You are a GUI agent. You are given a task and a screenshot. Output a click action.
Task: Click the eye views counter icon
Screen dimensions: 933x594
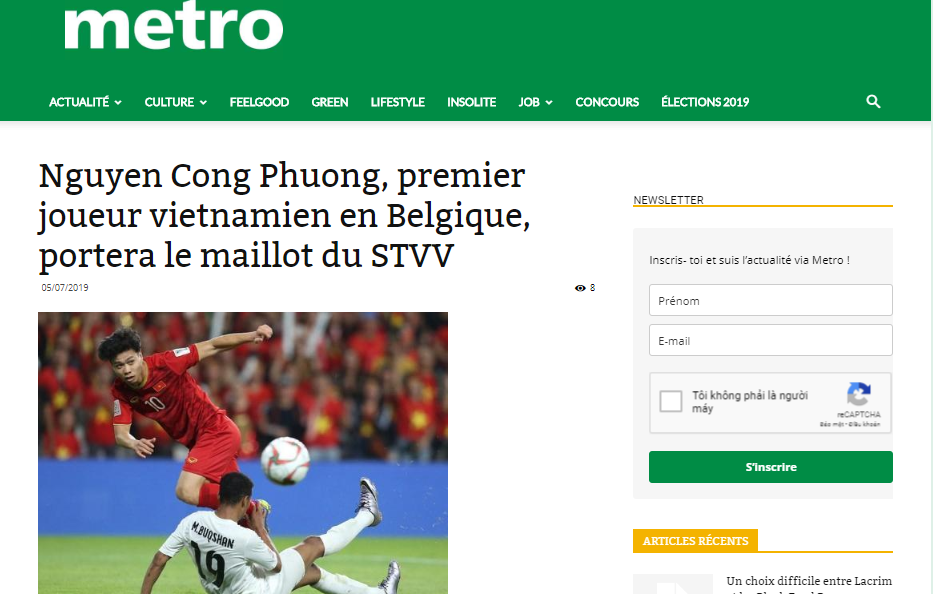coord(580,288)
